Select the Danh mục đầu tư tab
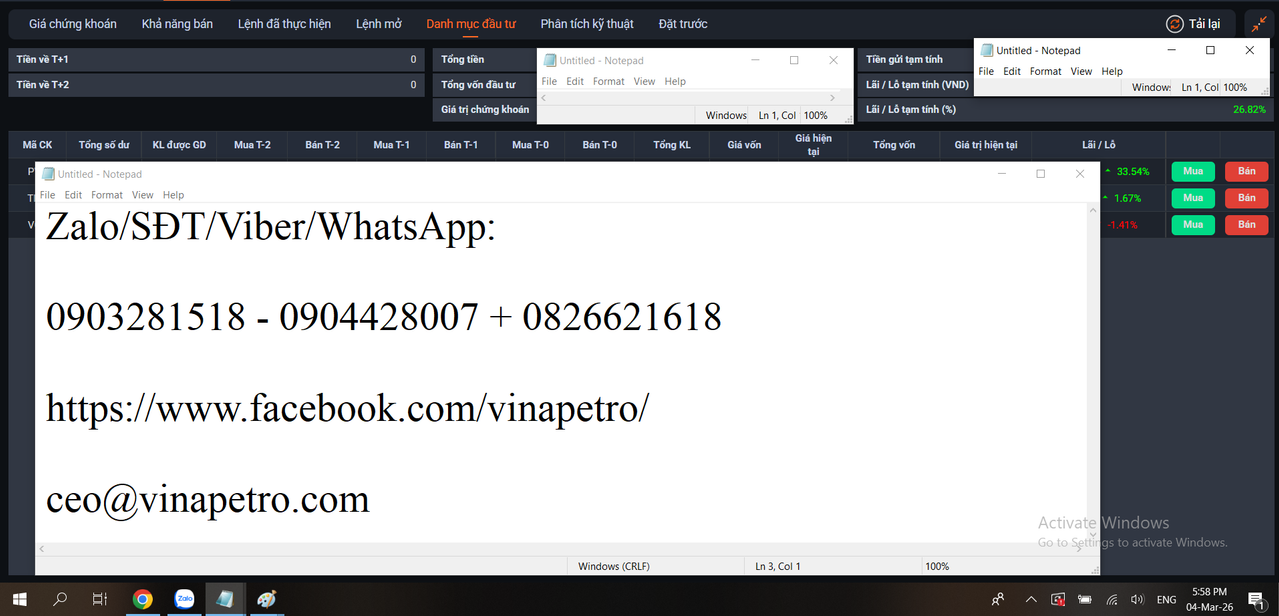 pos(471,24)
